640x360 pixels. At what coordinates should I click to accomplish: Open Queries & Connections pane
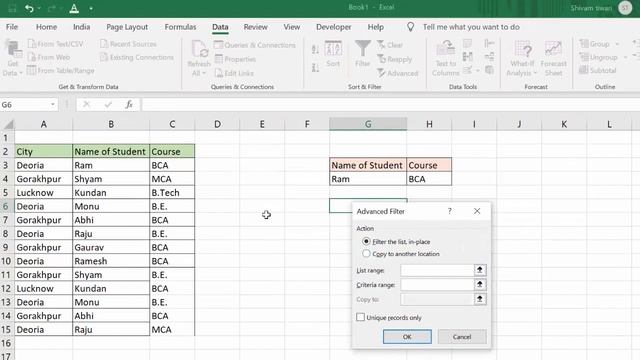click(255, 45)
